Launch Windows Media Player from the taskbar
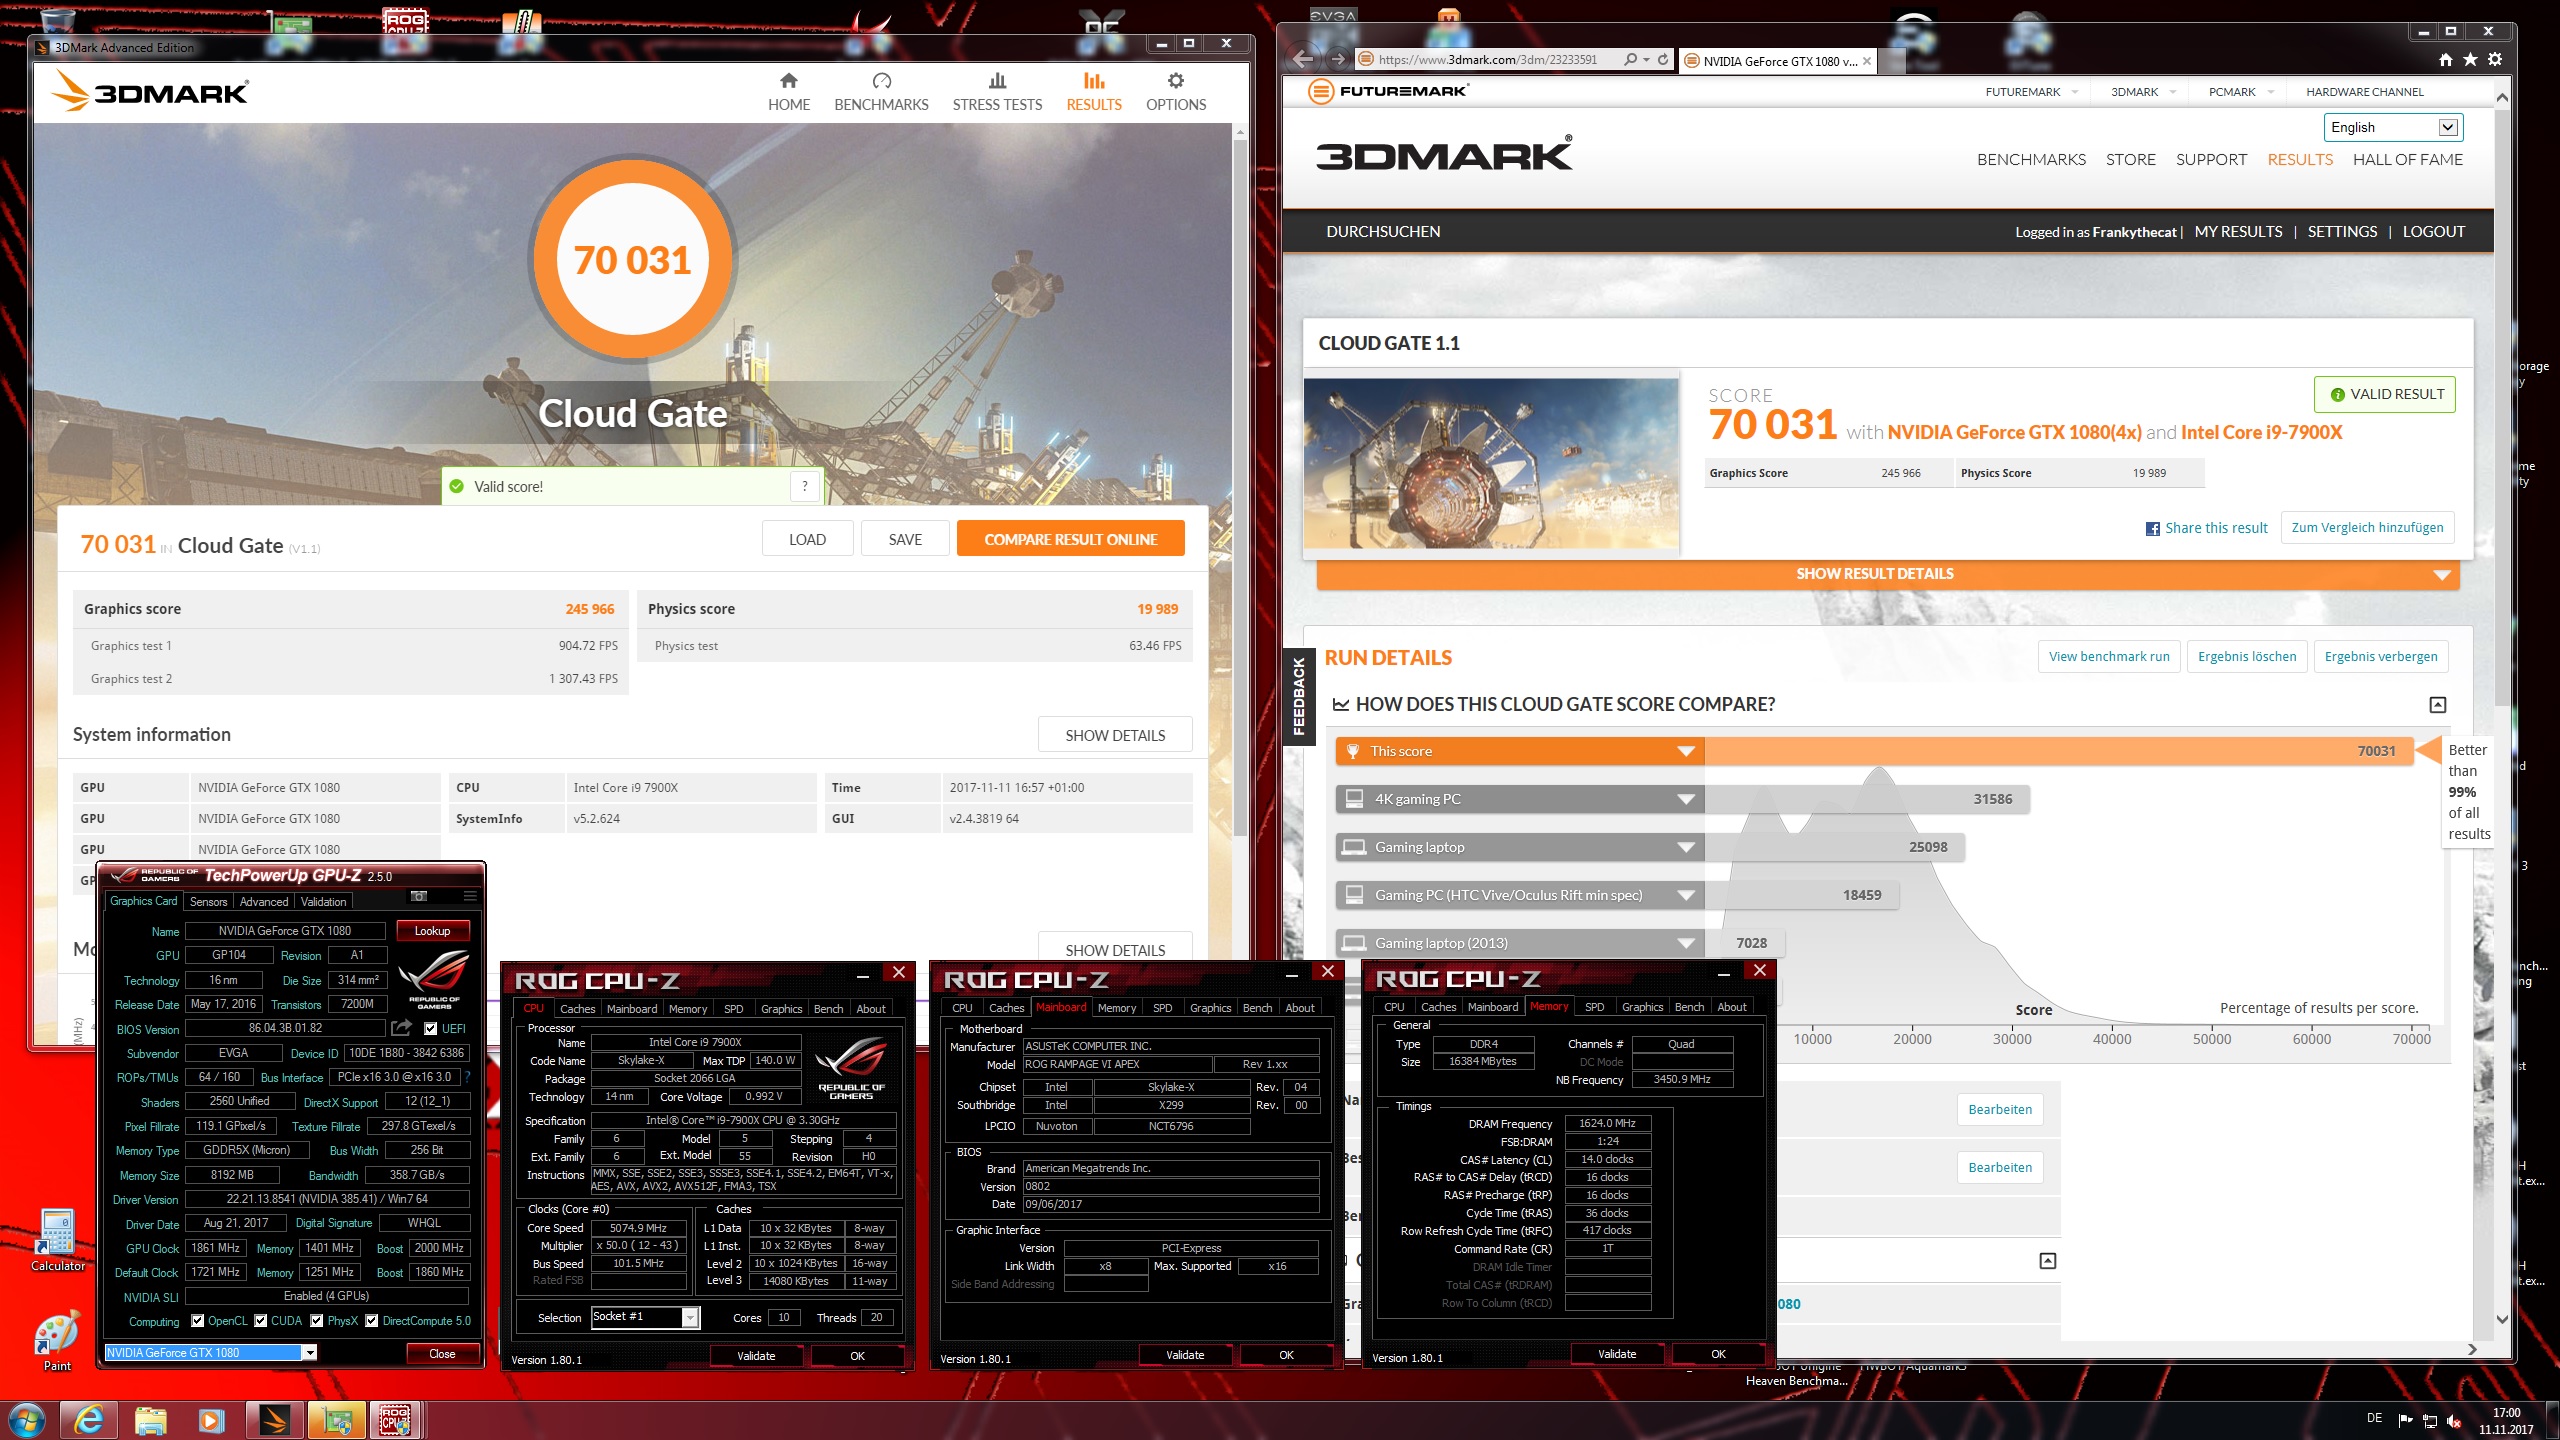Screen dimensions: 2560x1440 (x=211, y=1420)
